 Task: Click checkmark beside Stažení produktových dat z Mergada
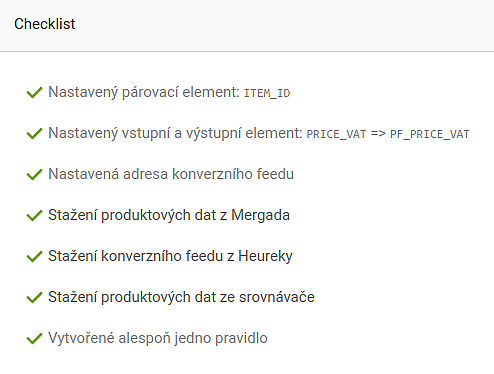[x=34, y=215]
